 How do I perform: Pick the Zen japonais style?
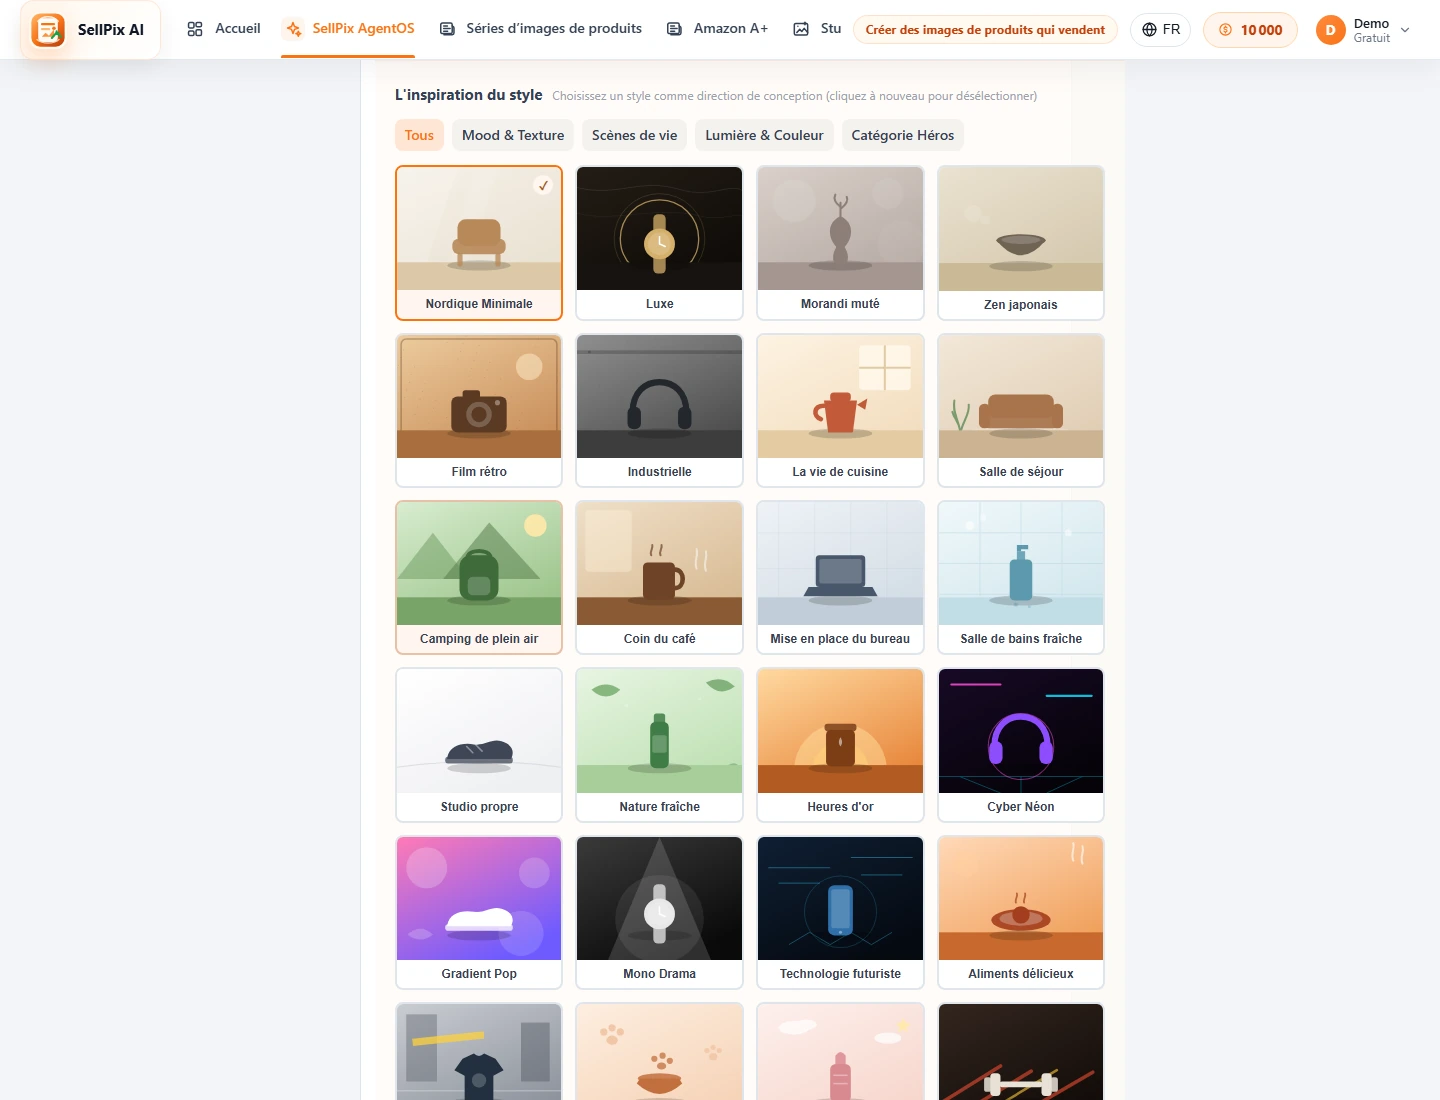[1021, 243]
